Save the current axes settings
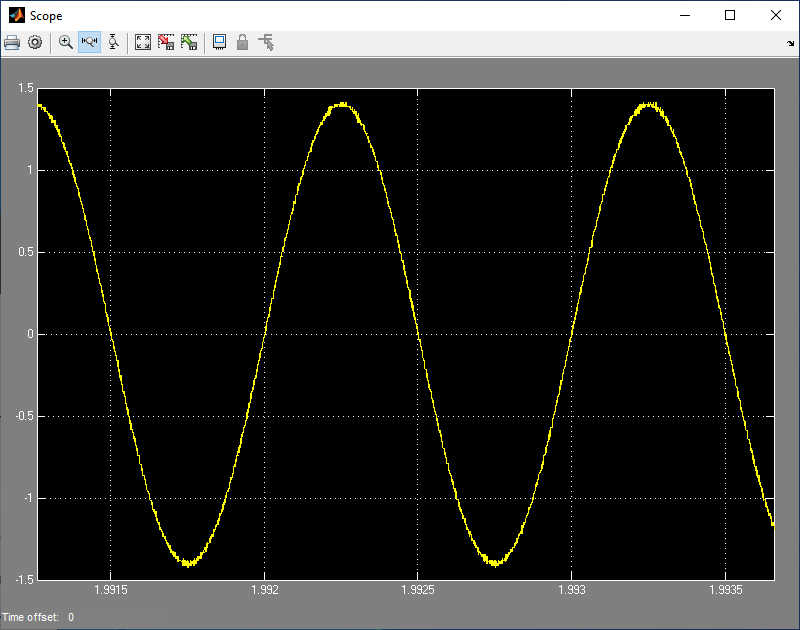 point(166,43)
